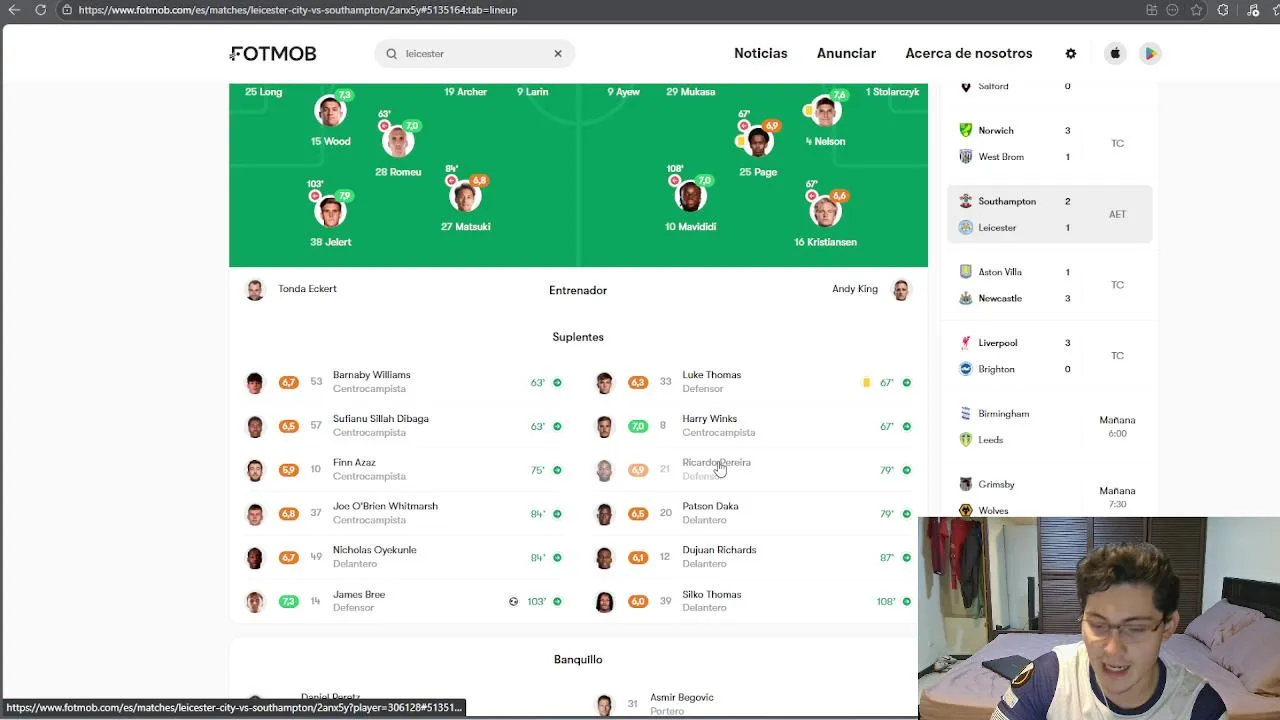Click Finn Azaz 5,9 rating badge
This screenshot has width=1280, height=720.
(x=288, y=470)
